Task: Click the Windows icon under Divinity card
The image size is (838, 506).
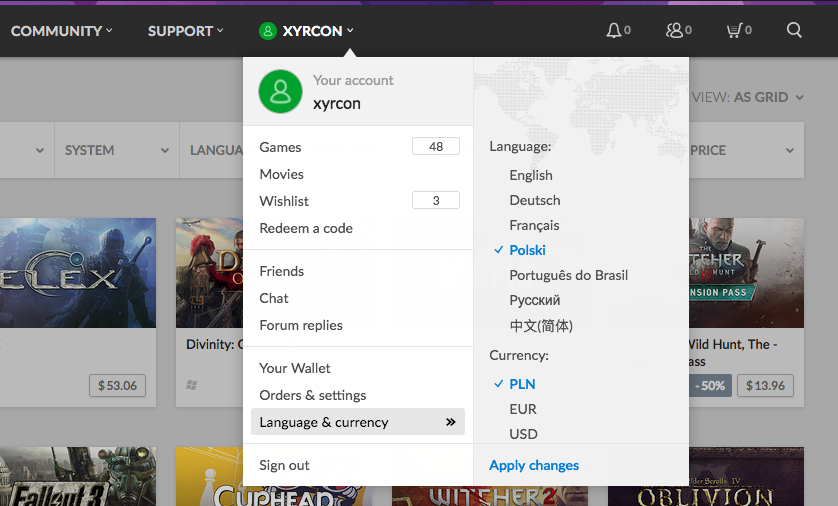Action: [191, 385]
